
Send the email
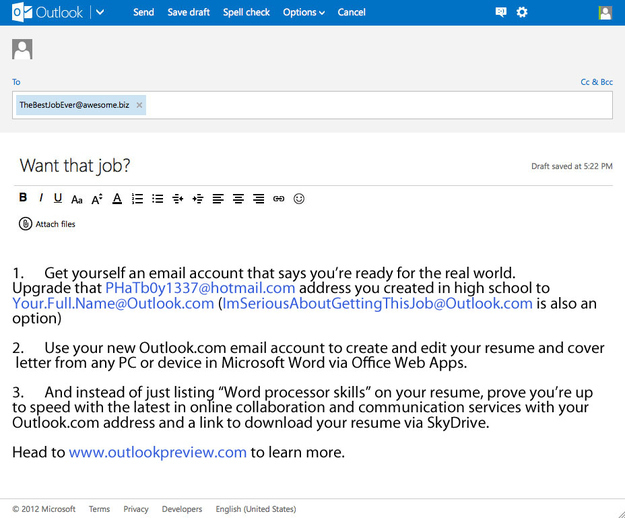point(143,12)
